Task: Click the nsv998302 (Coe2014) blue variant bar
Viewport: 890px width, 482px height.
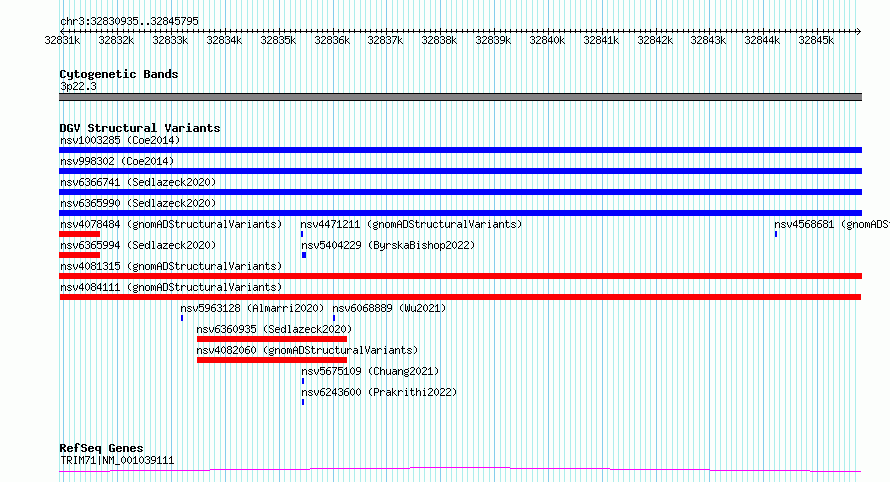Action: coord(460,171)
